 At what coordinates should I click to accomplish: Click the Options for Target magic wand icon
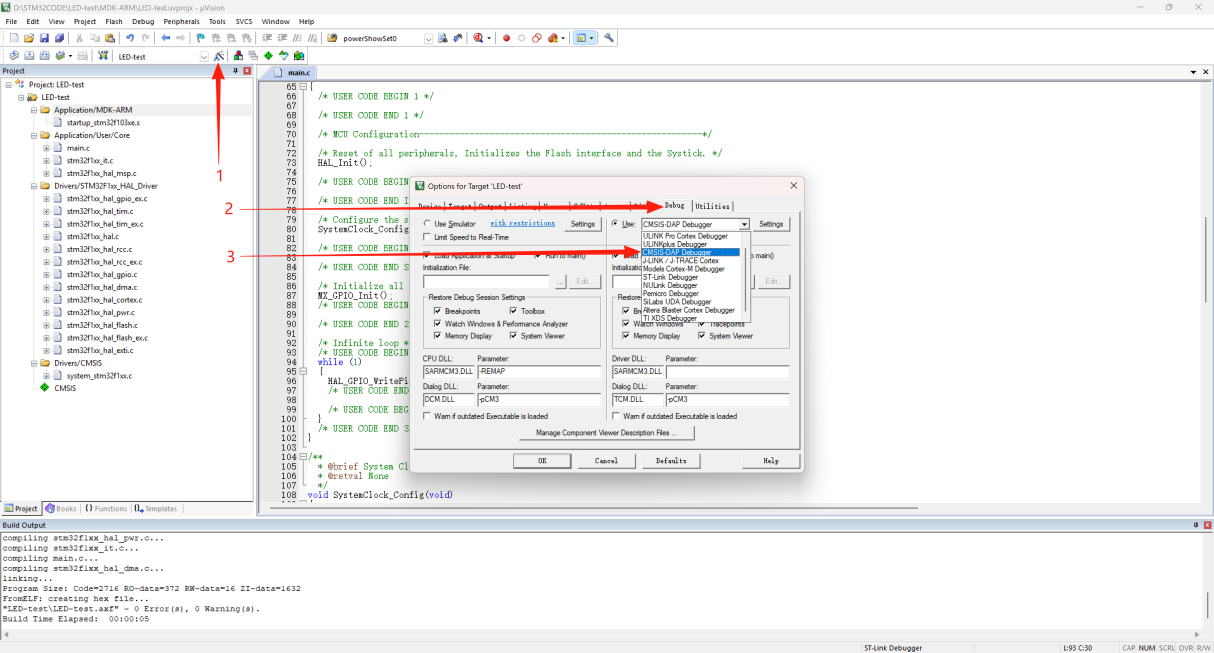point(219,56)
